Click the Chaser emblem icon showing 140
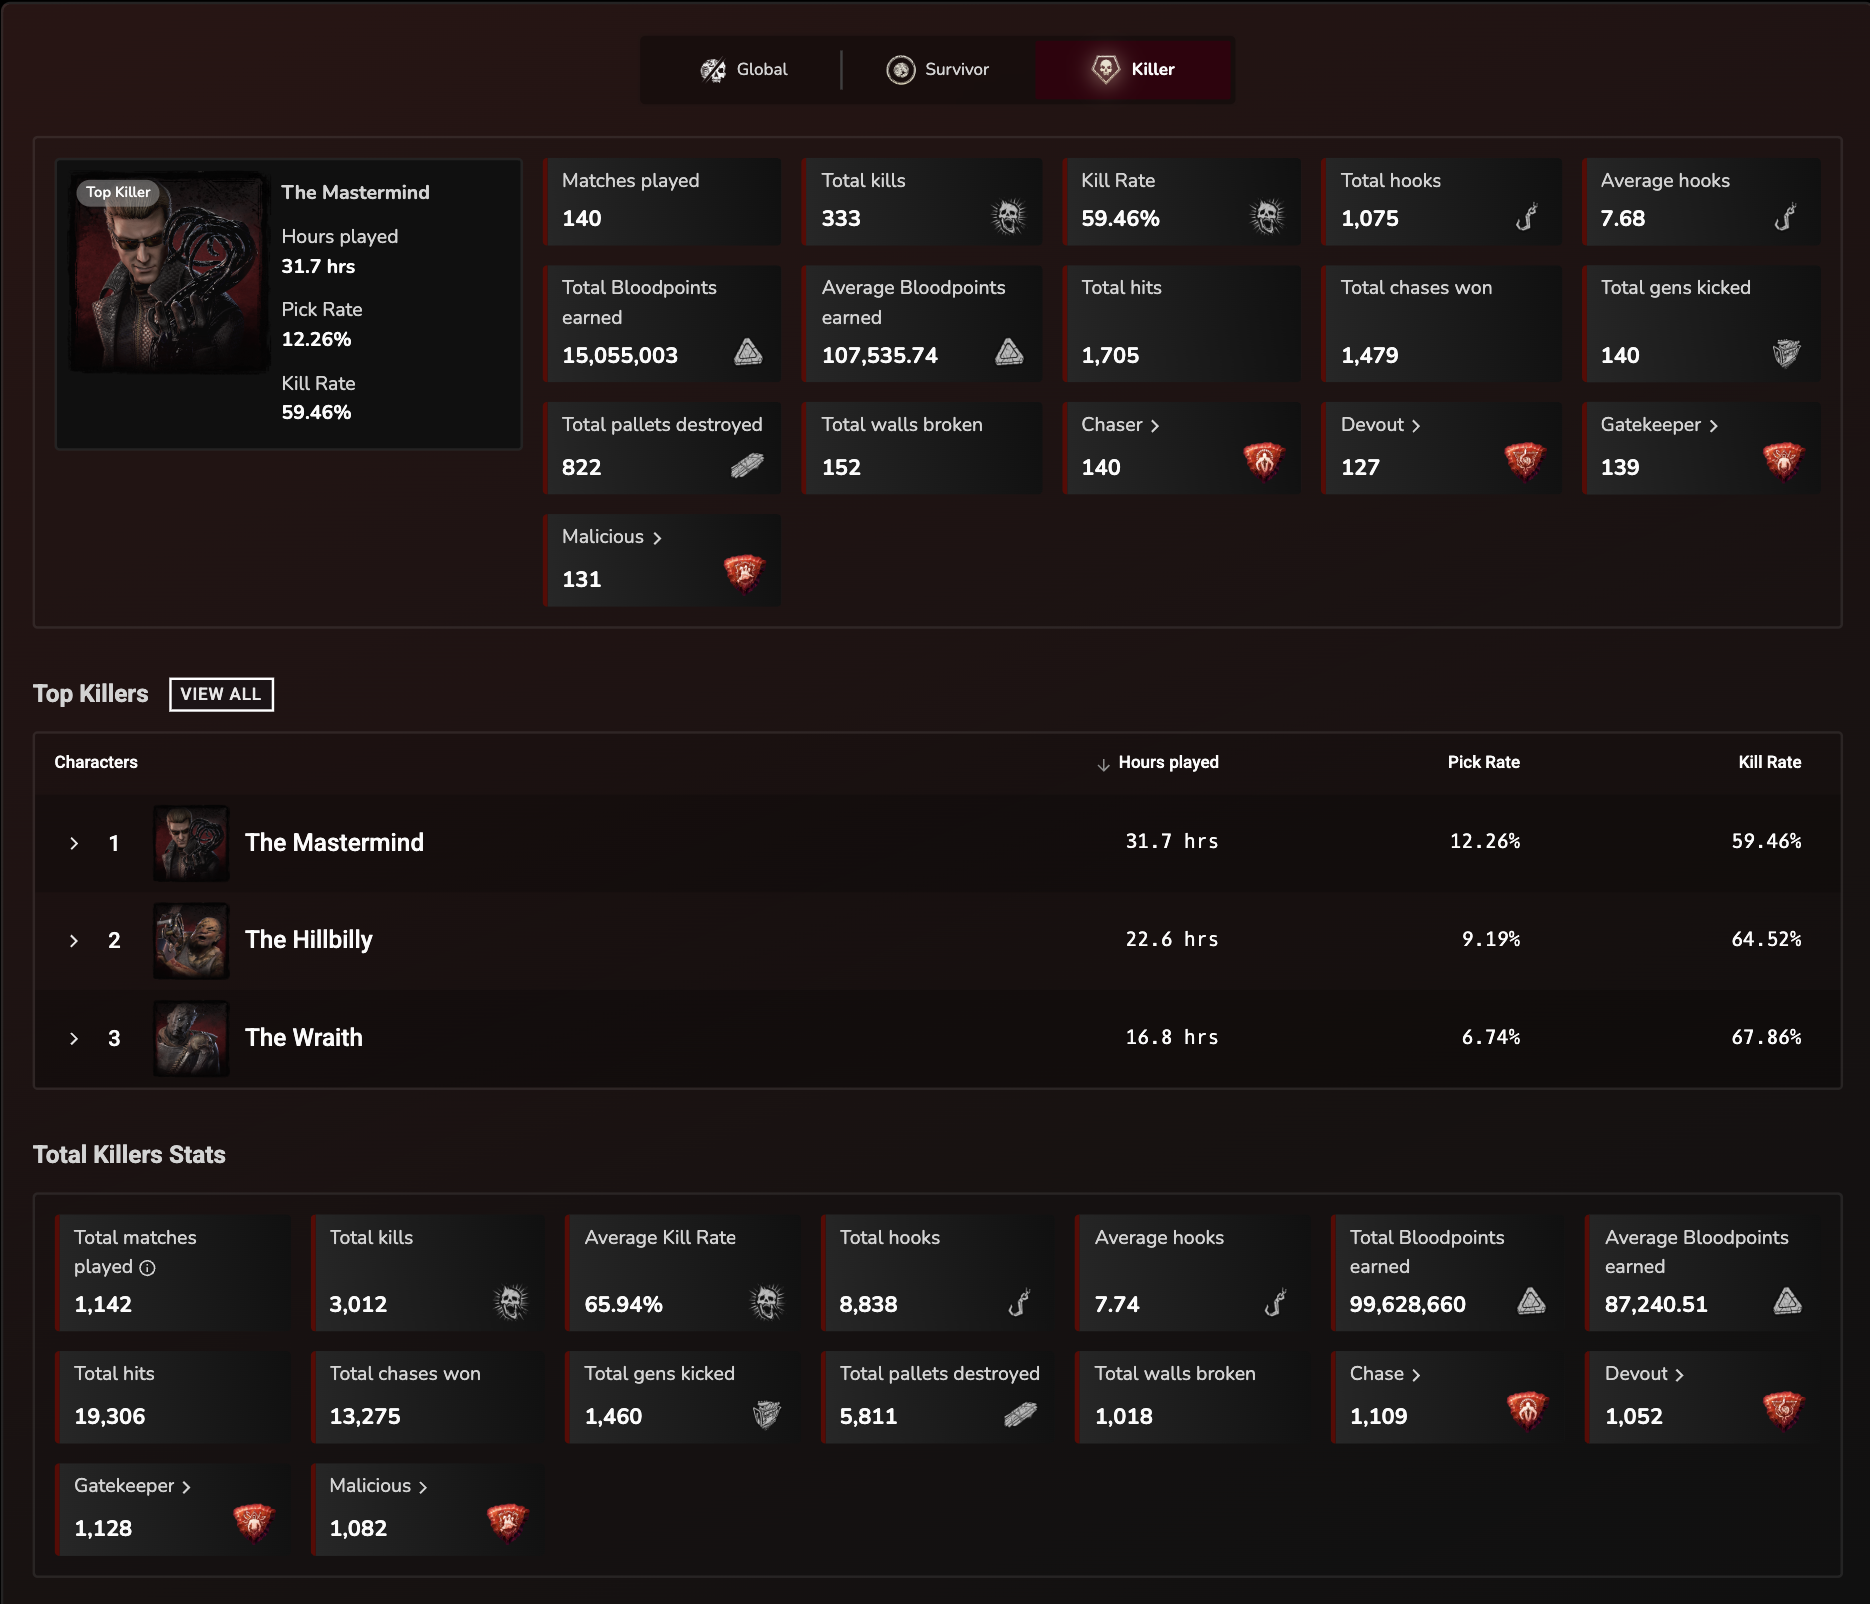Image resolution: width=1870 pixels, height=1604 pixels. pyautogui.click(x=1264, y=461)
